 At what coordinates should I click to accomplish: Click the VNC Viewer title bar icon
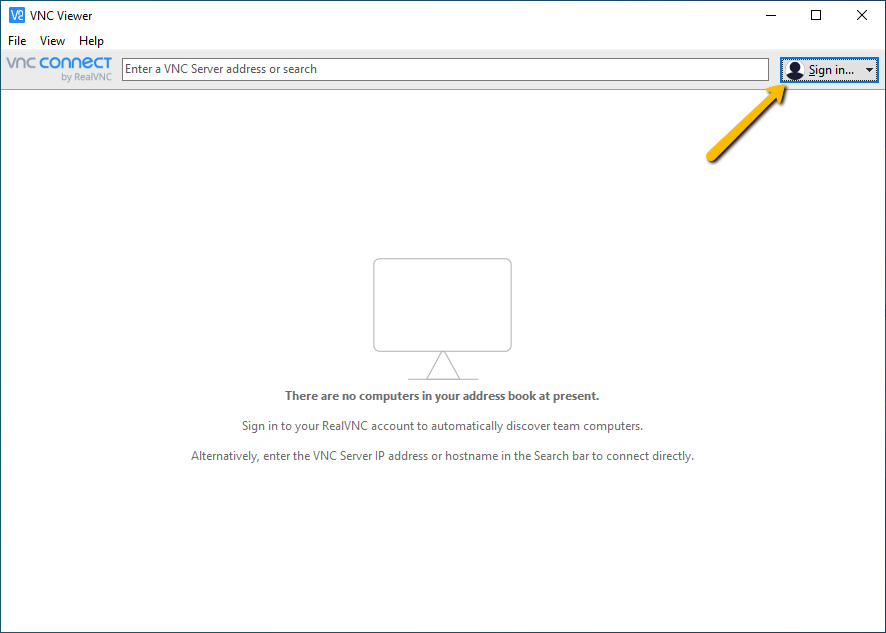[16, 15]
